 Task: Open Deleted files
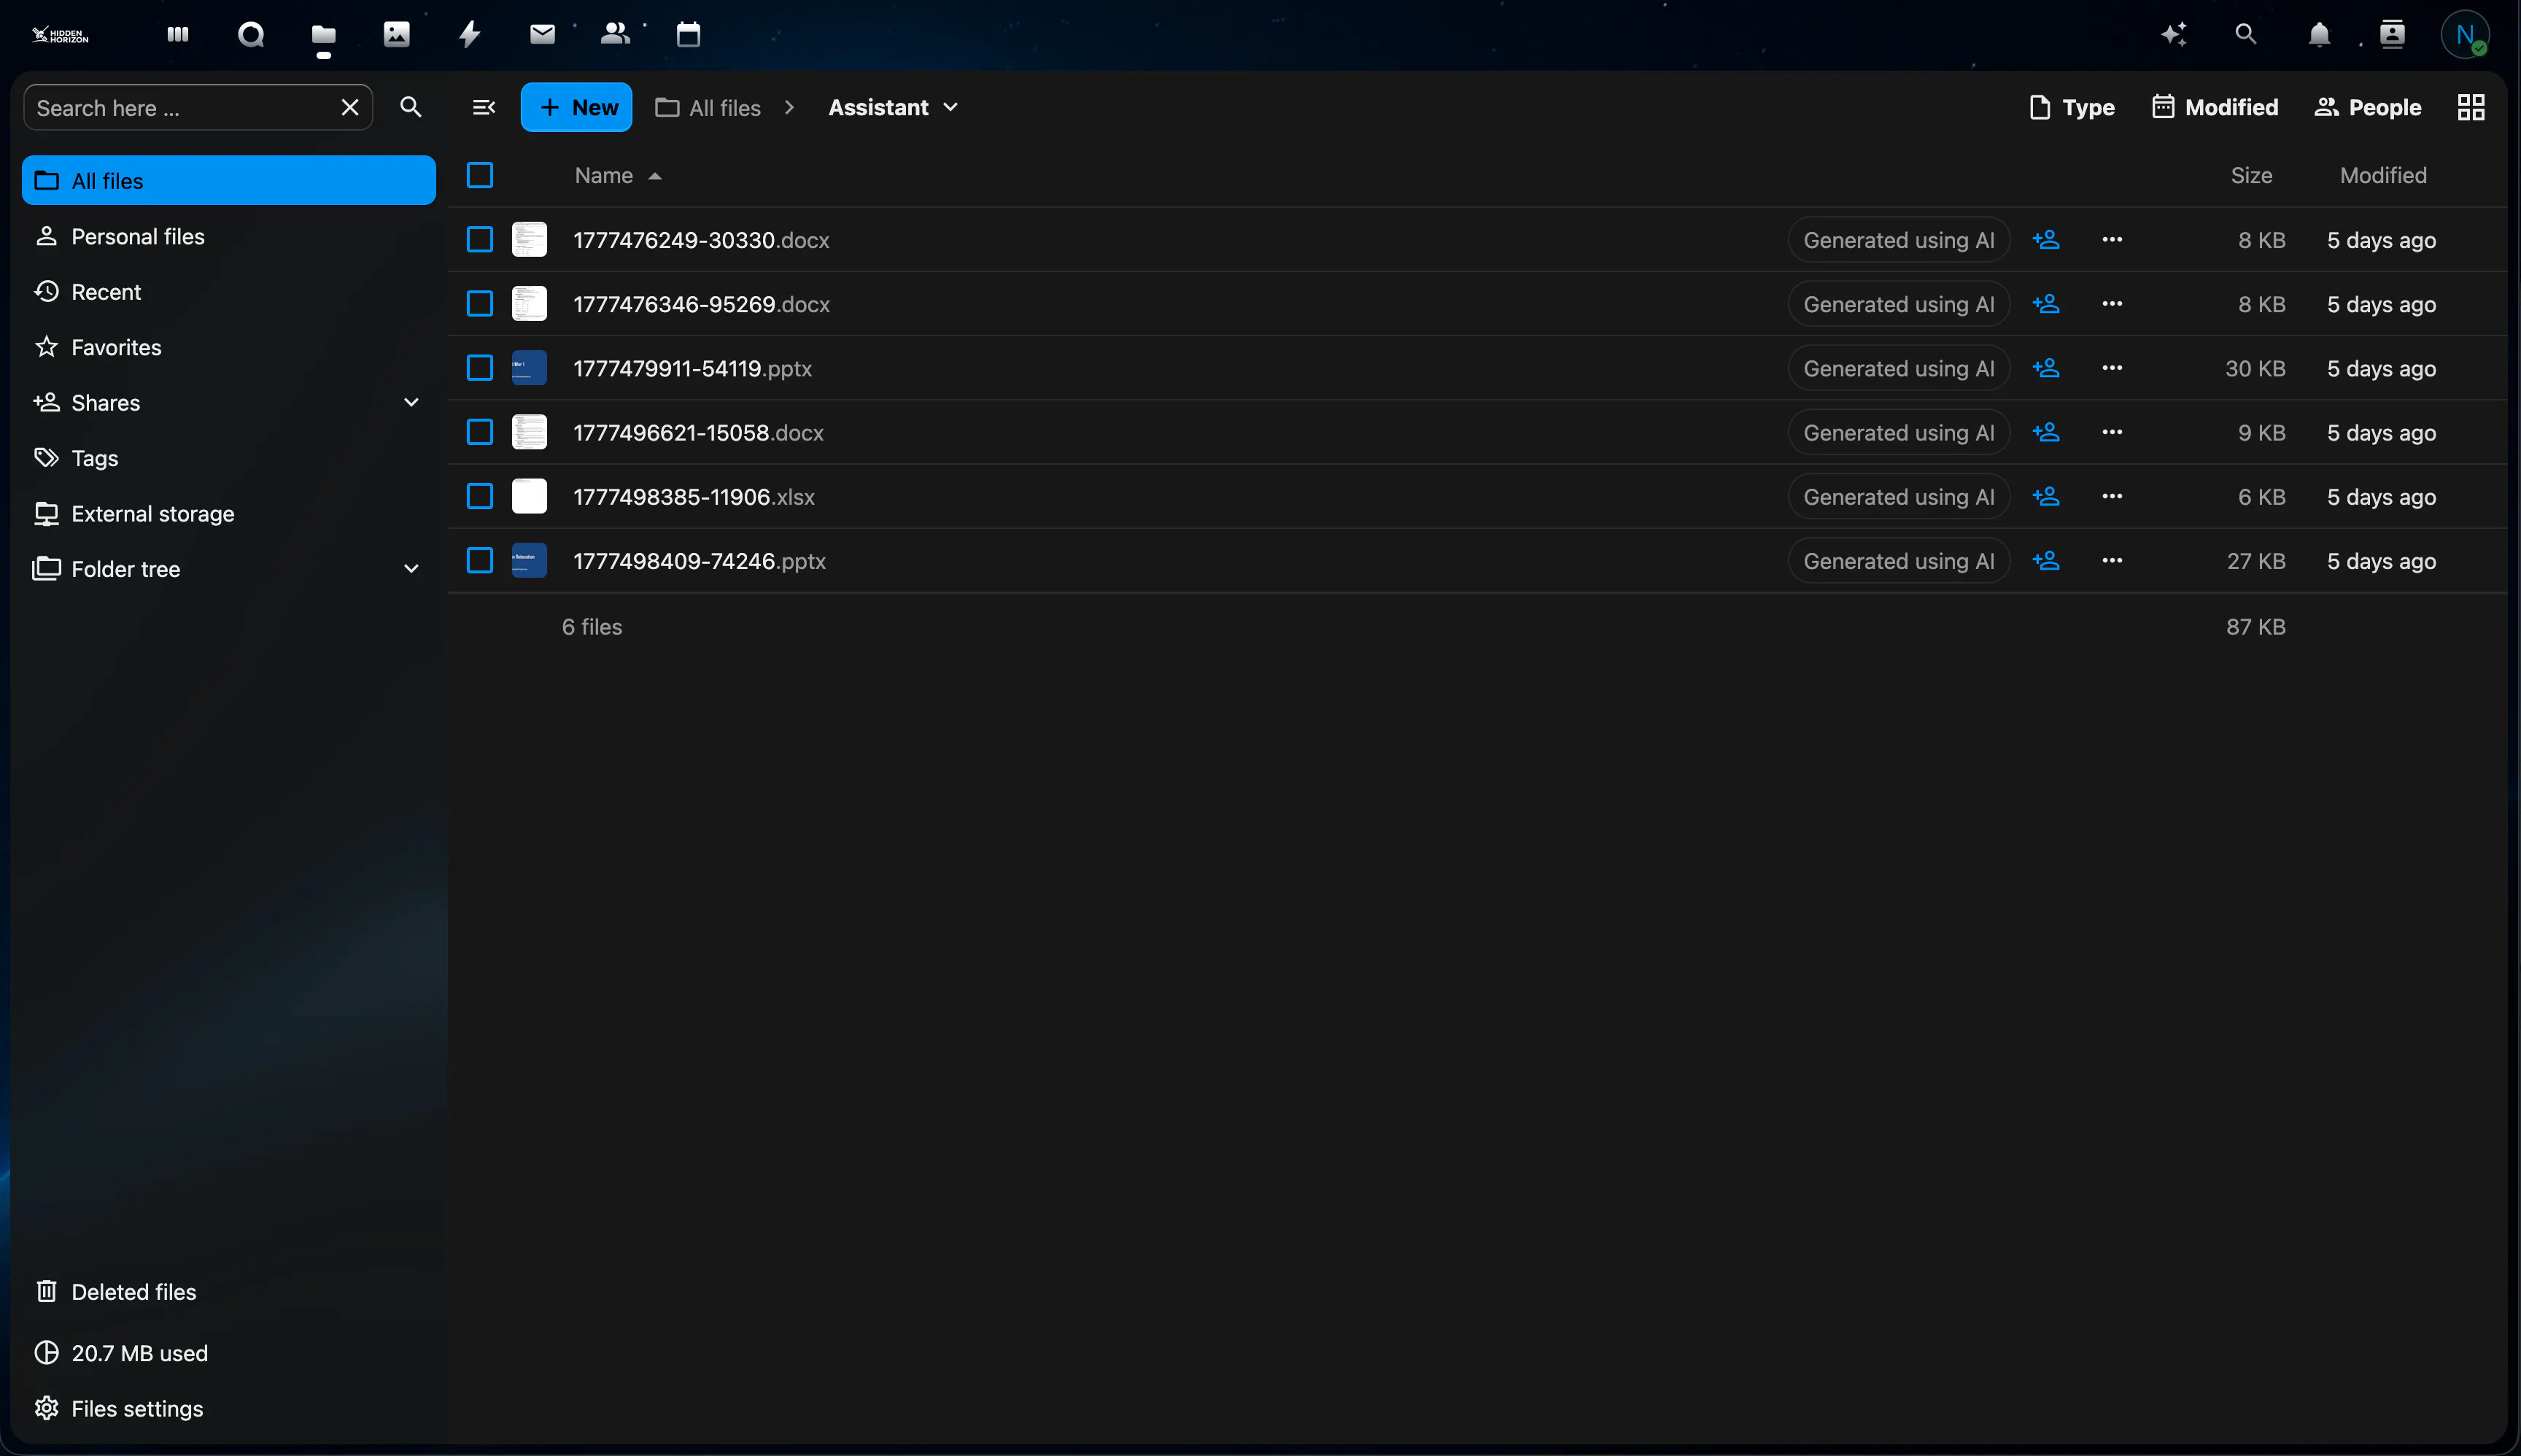(x=229, y=1291)
